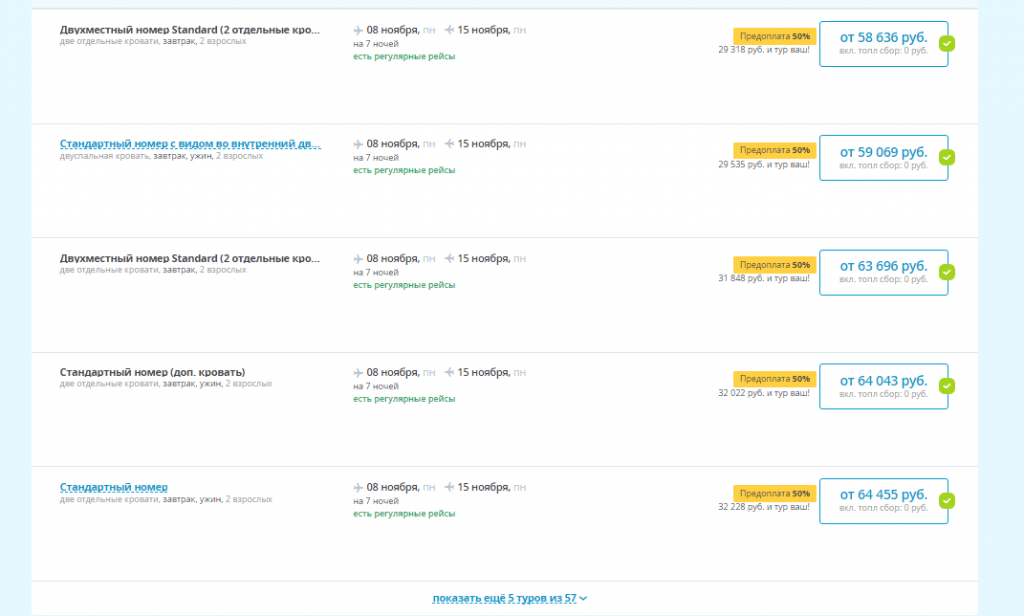
Task: Click departure plane icon in 63 696 руб. row
Action: point(358,259)
